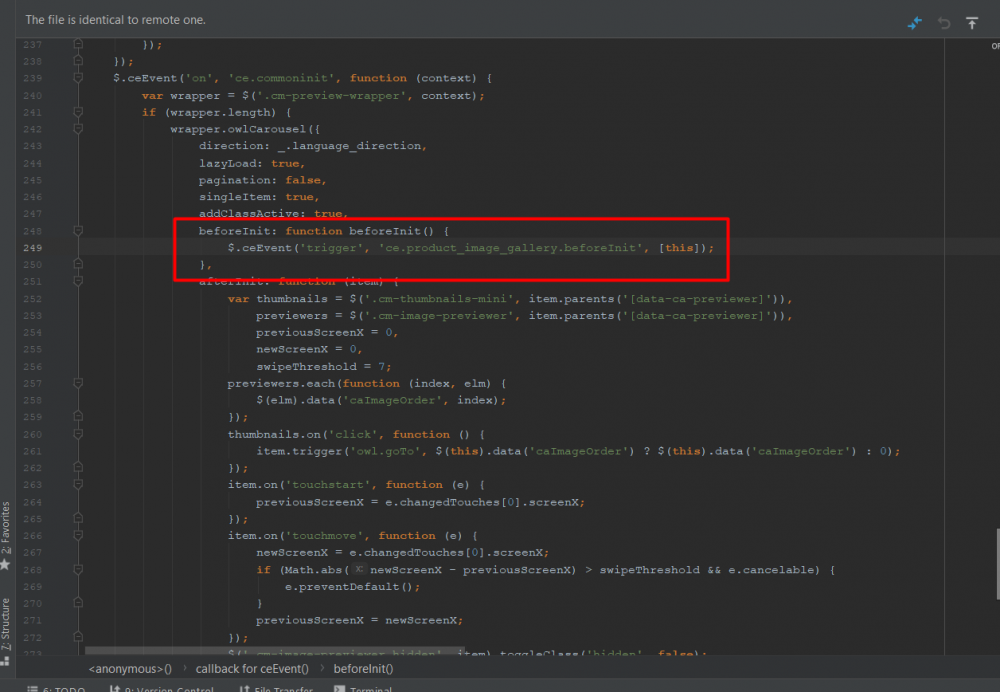This screenshot has height=692, width=1000.
Task: Click the inline hint icon before newScreenX
Action: (358, 569)
